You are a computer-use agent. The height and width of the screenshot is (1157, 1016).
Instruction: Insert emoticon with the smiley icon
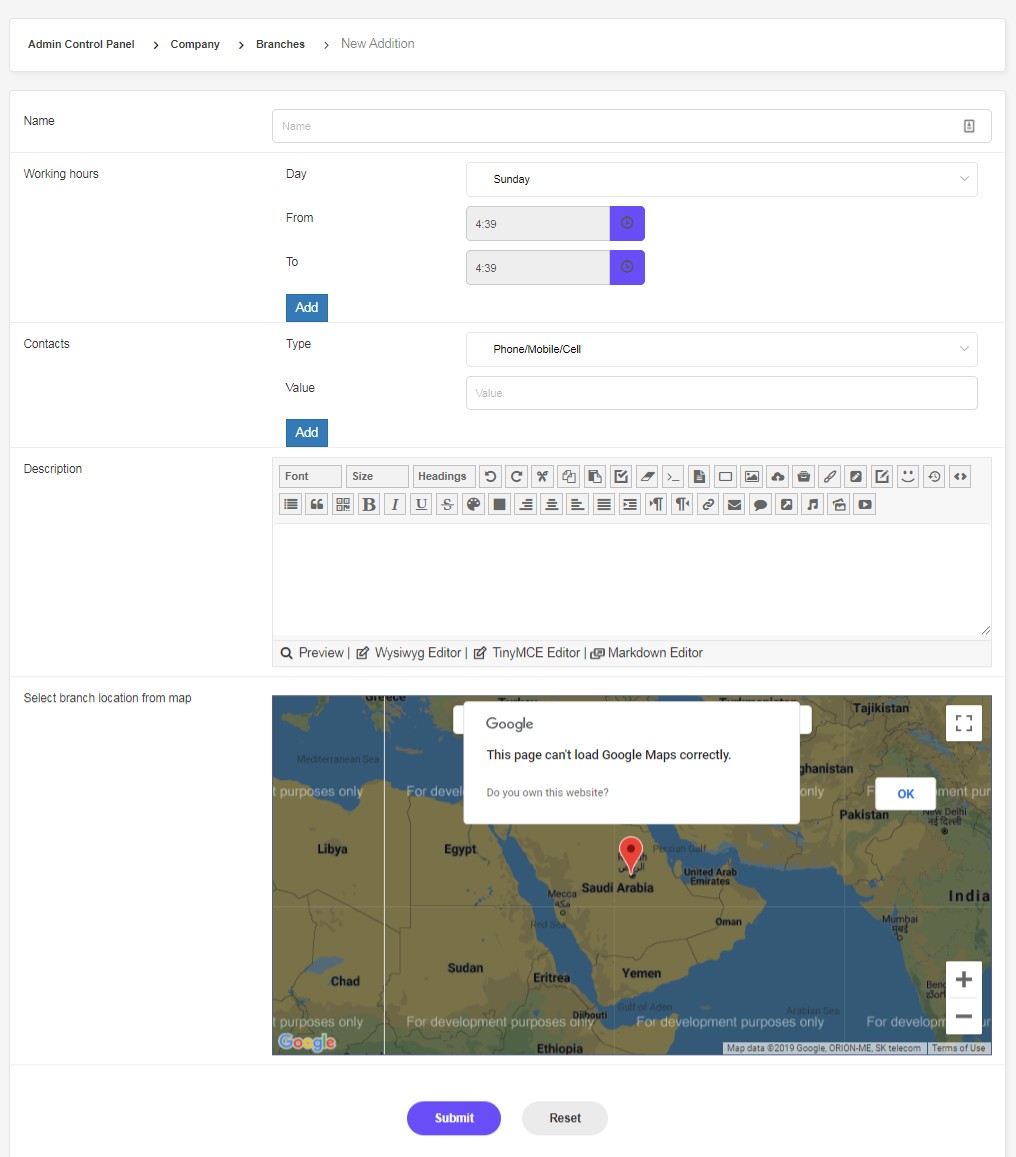click(908, 477)
